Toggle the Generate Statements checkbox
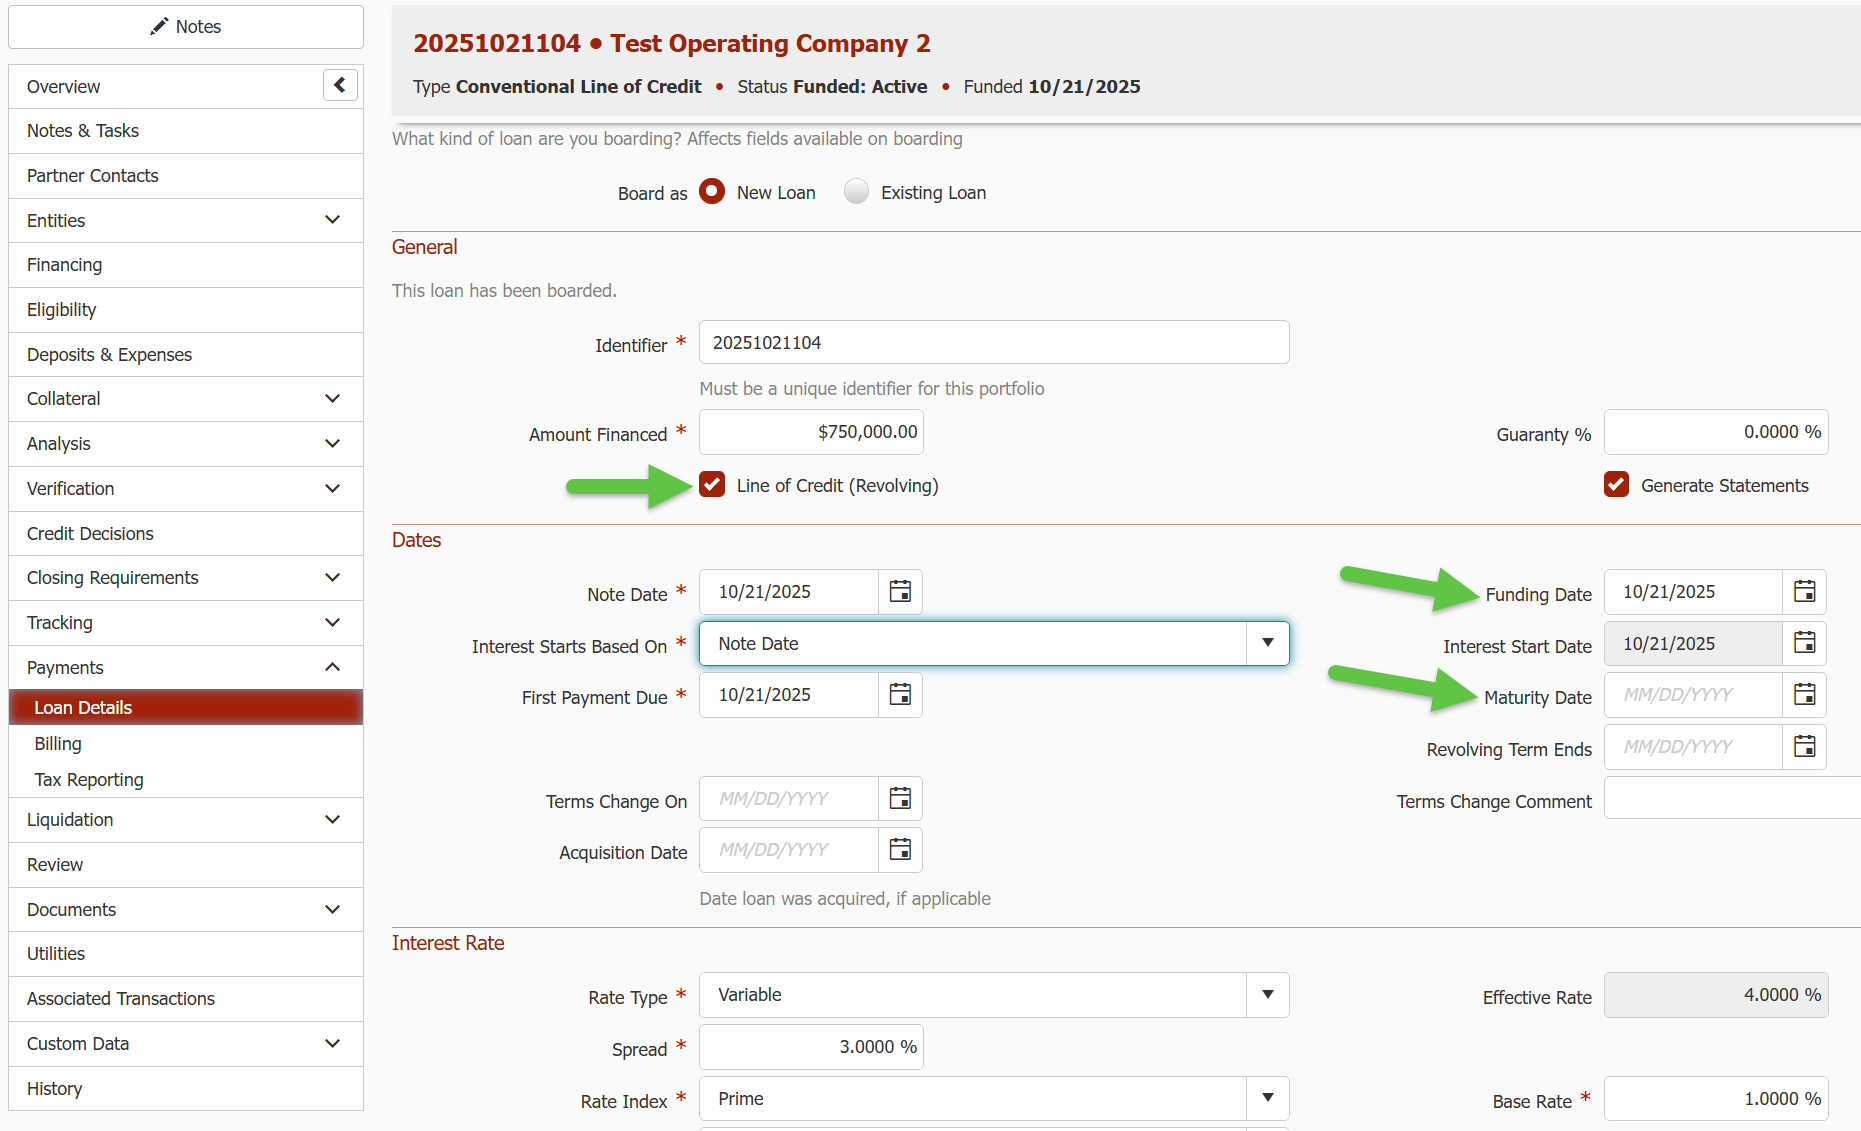This screenshot has height=1131, width=1861. [1616, 485]
